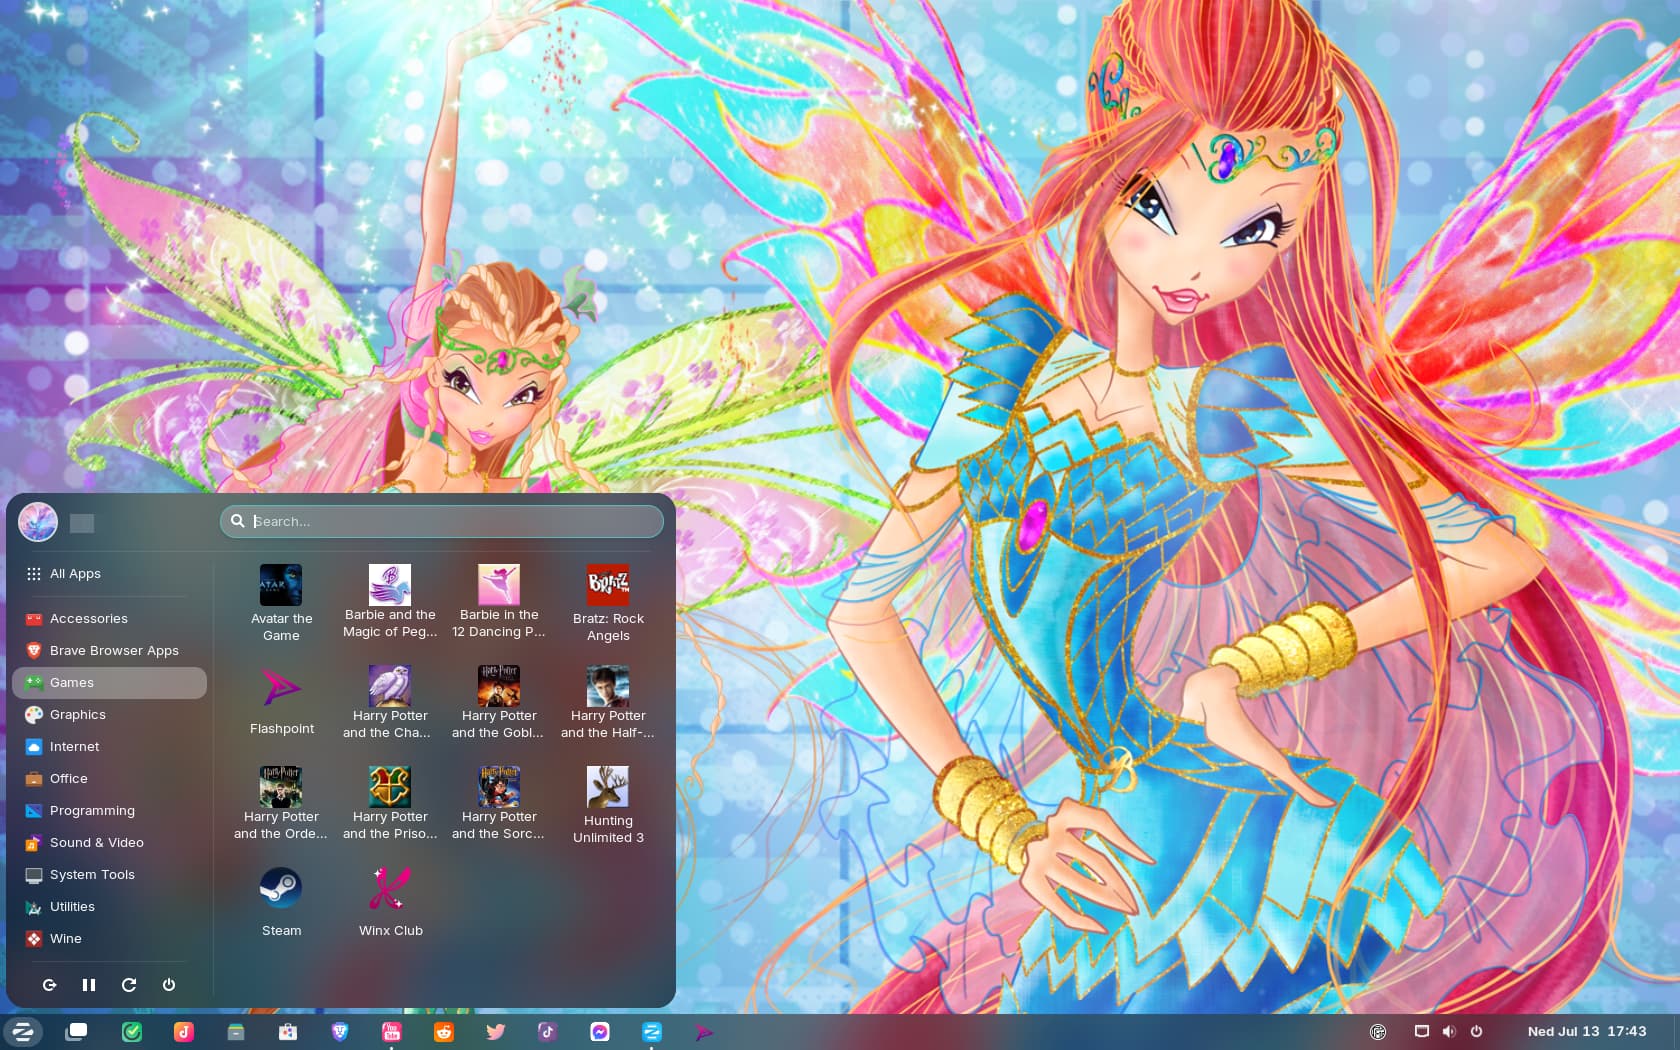The image size is (1680, 1050).
Task: Select System Tools category
Action: point(110,875)
